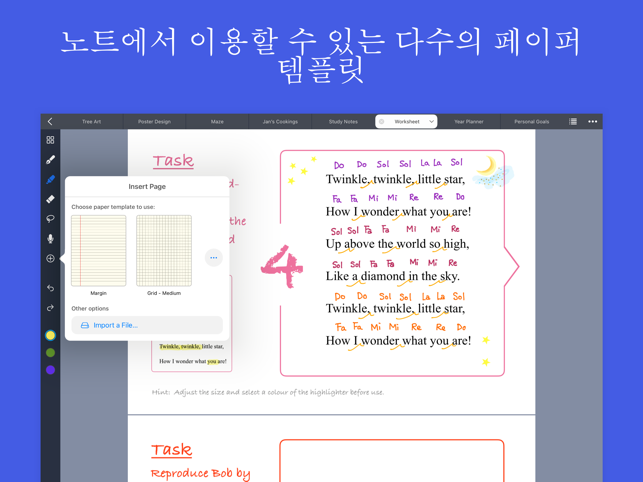Open the Study Notes tab
643x482 pixels.
coord(343,121)
